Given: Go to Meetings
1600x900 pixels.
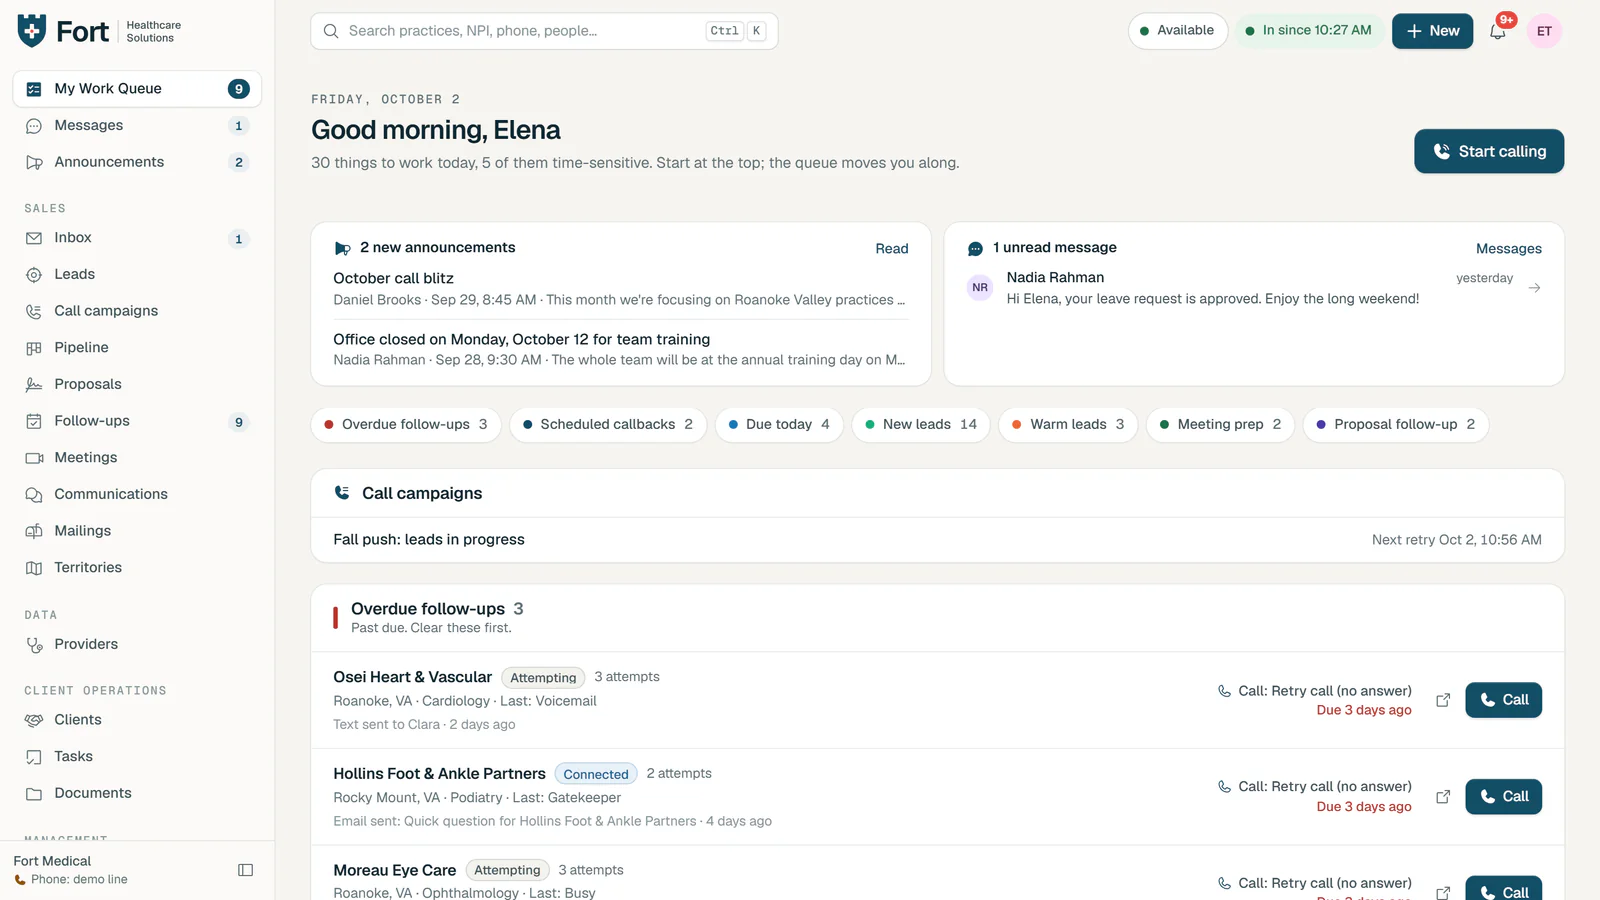Looking at the screenshot, I should point(137,458).
